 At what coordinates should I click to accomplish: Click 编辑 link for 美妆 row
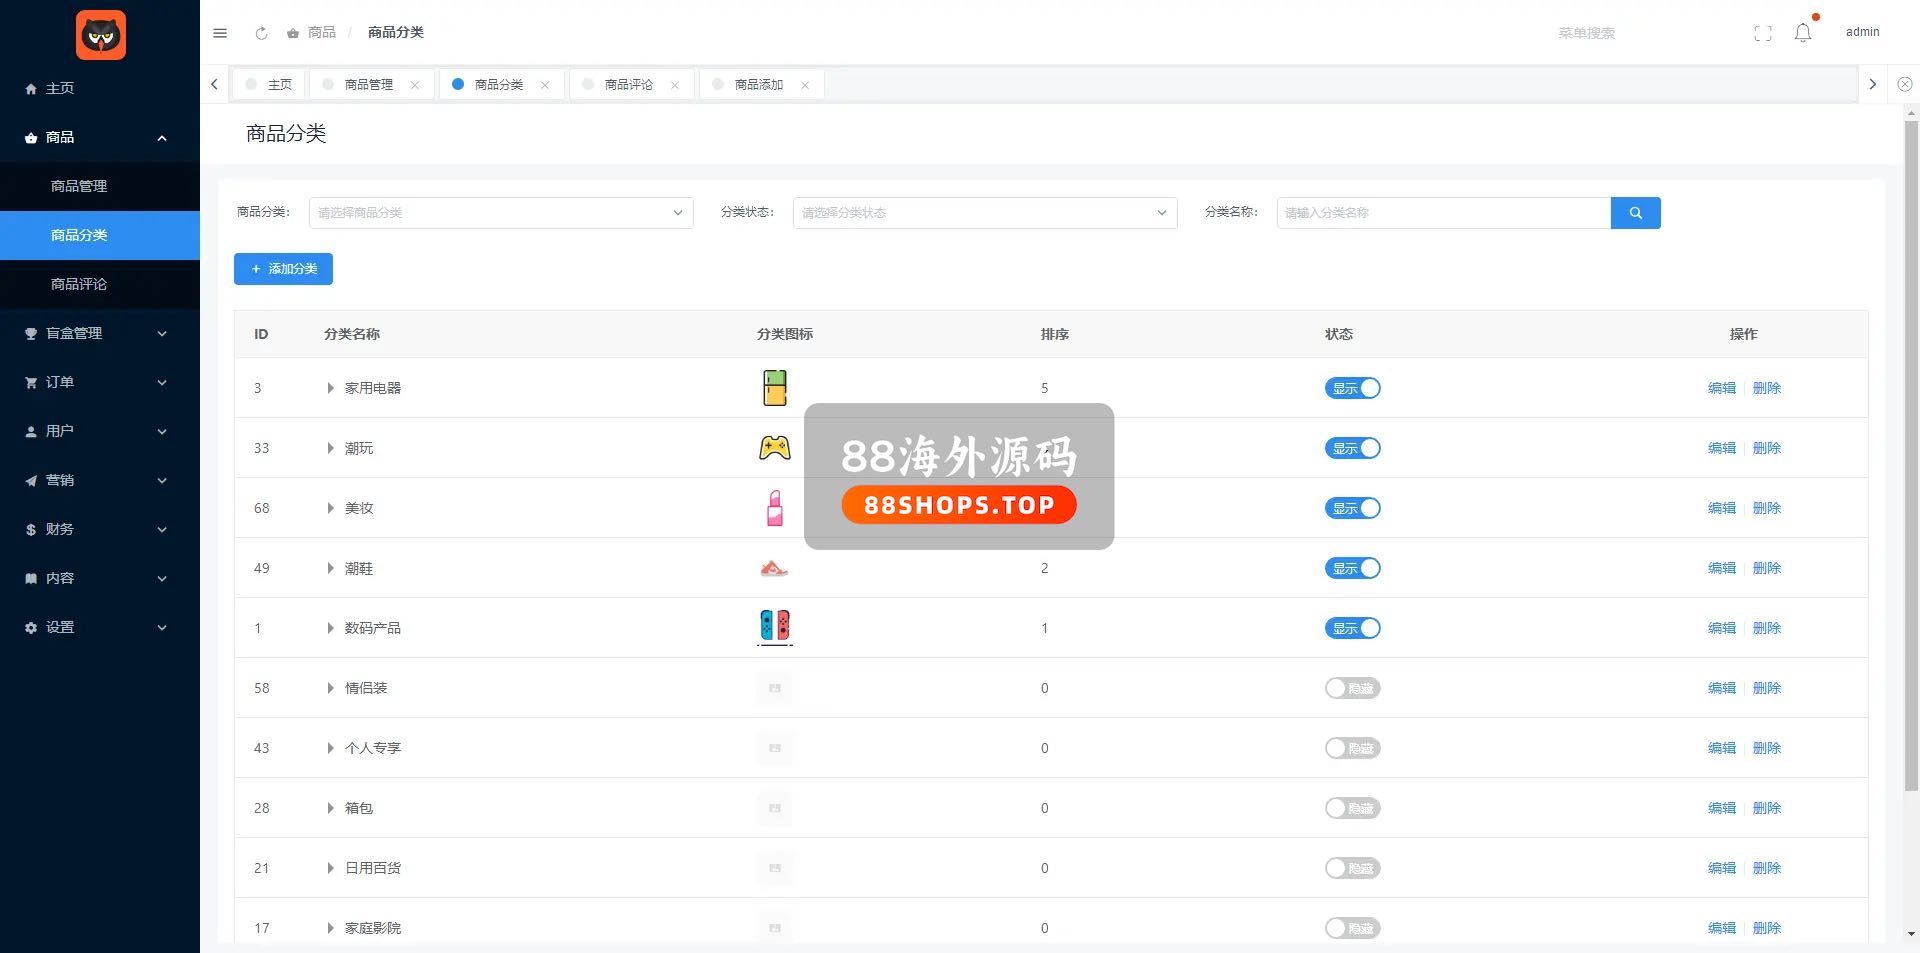pos(1721,508)
